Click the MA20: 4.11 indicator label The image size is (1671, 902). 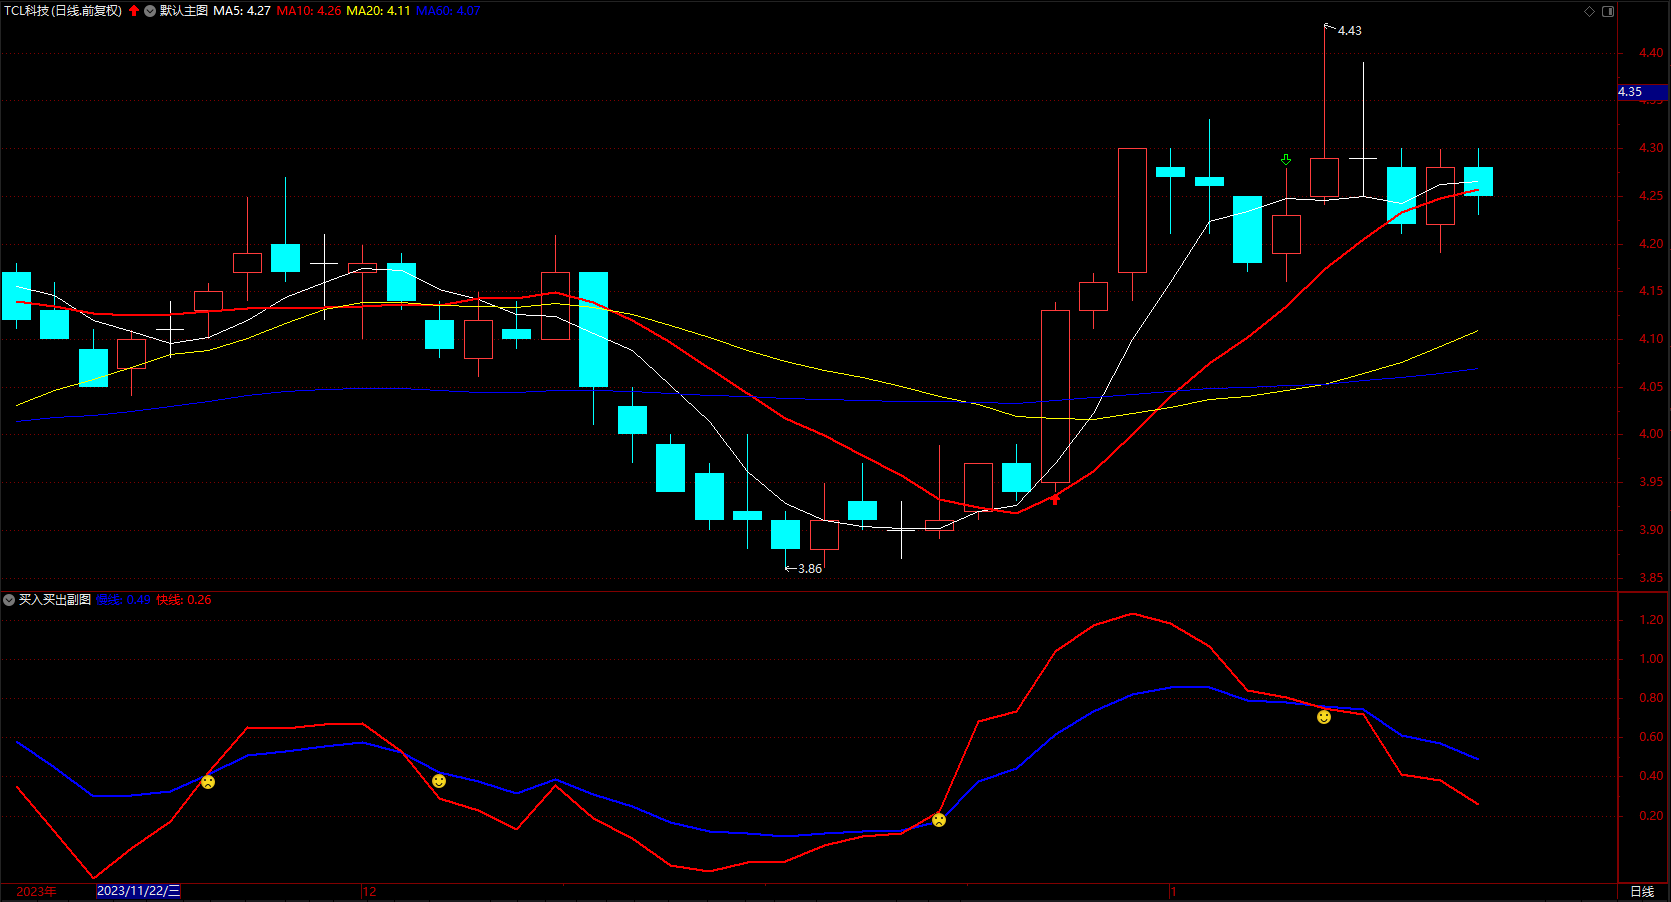tap(378, 11)
